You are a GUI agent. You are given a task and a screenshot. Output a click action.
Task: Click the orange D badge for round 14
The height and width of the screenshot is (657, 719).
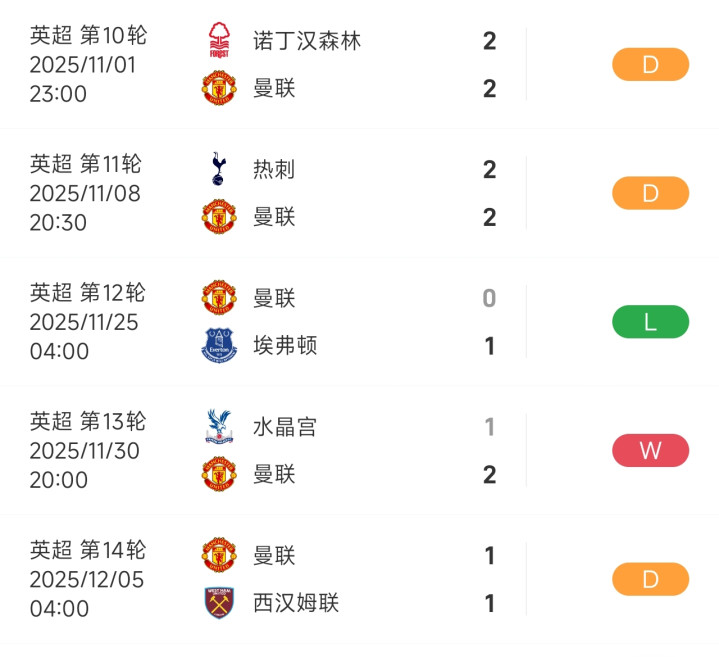point(650,579)
